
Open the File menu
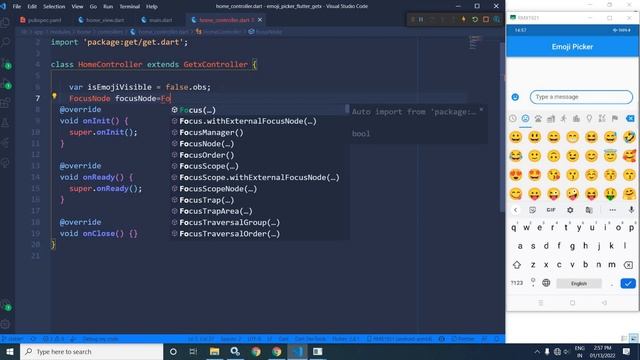point(17,7)
